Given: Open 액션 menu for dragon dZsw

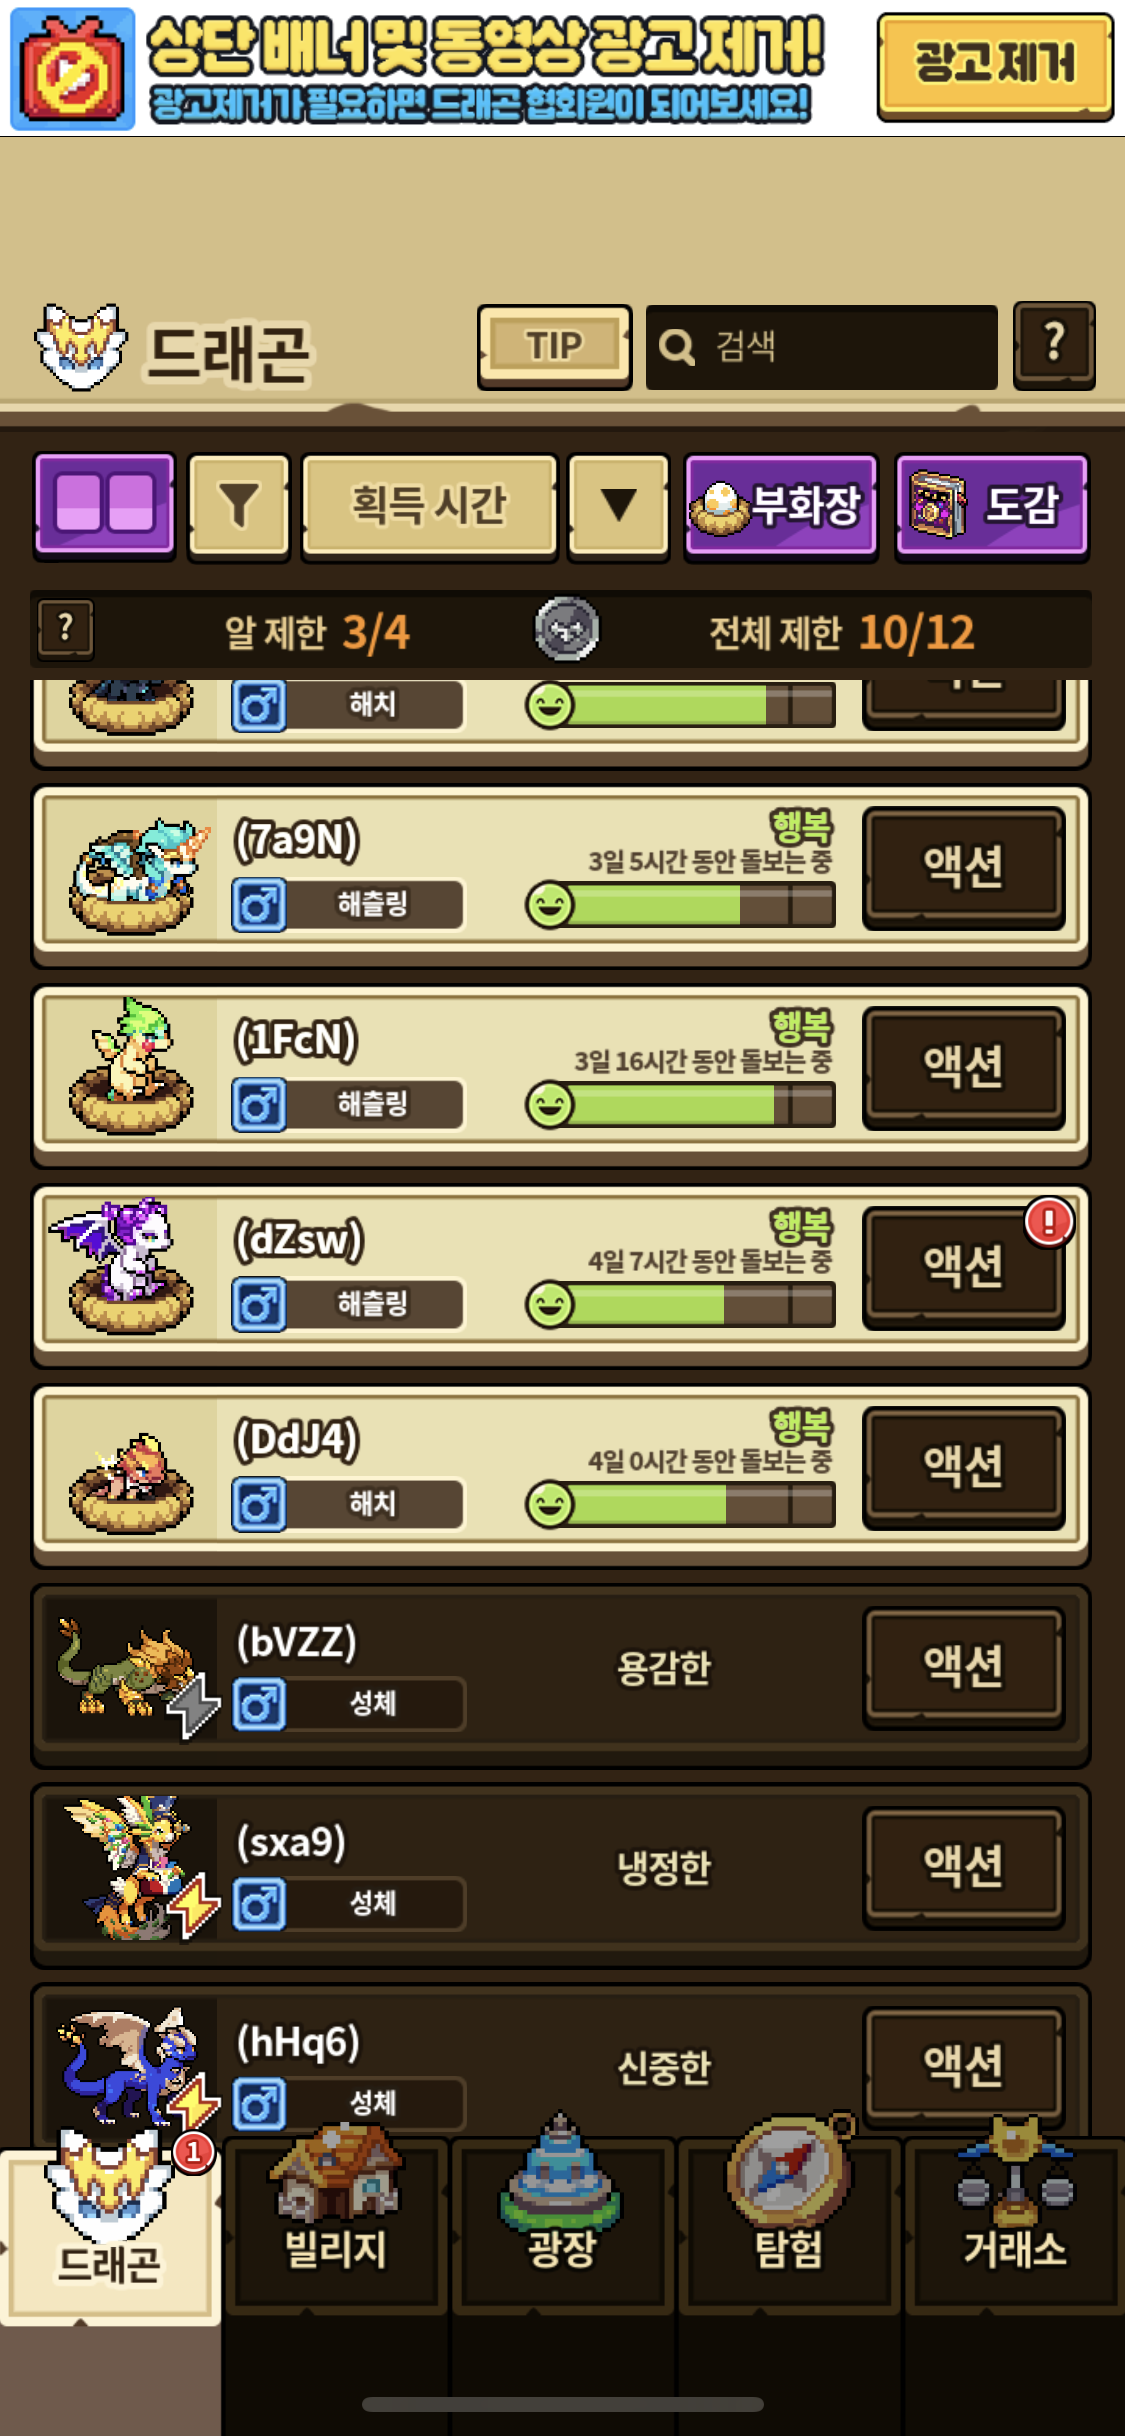Looking at the screenshot, I should [x=963, y=1266].
